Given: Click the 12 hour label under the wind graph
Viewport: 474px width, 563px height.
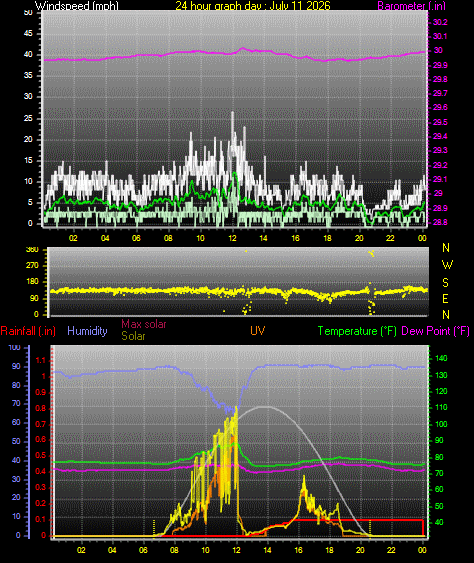Looking at the screenshot, I should (x=232, y=238).
